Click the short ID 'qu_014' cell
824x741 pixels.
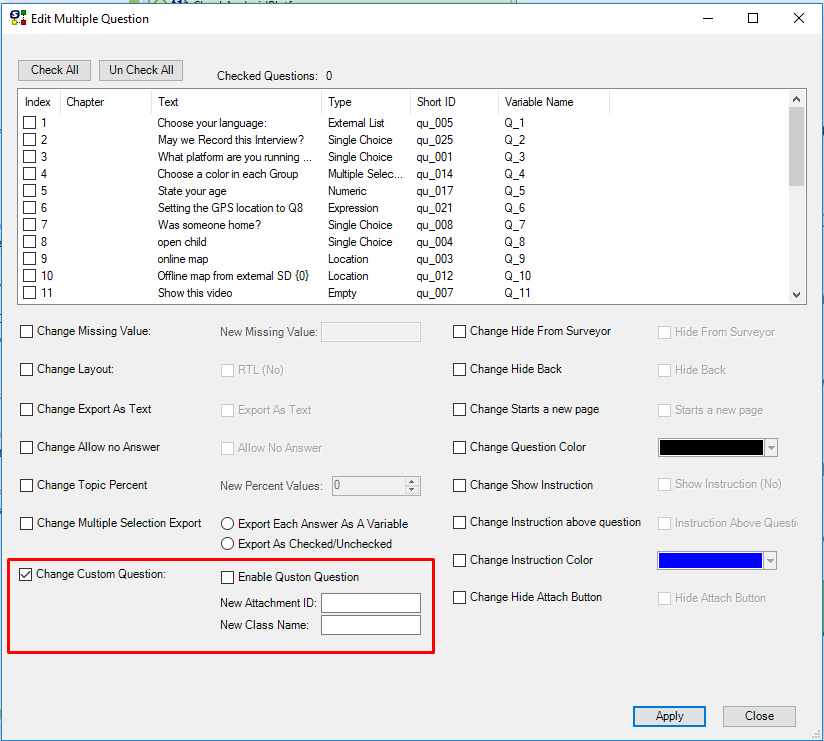(x=435, y=174)
